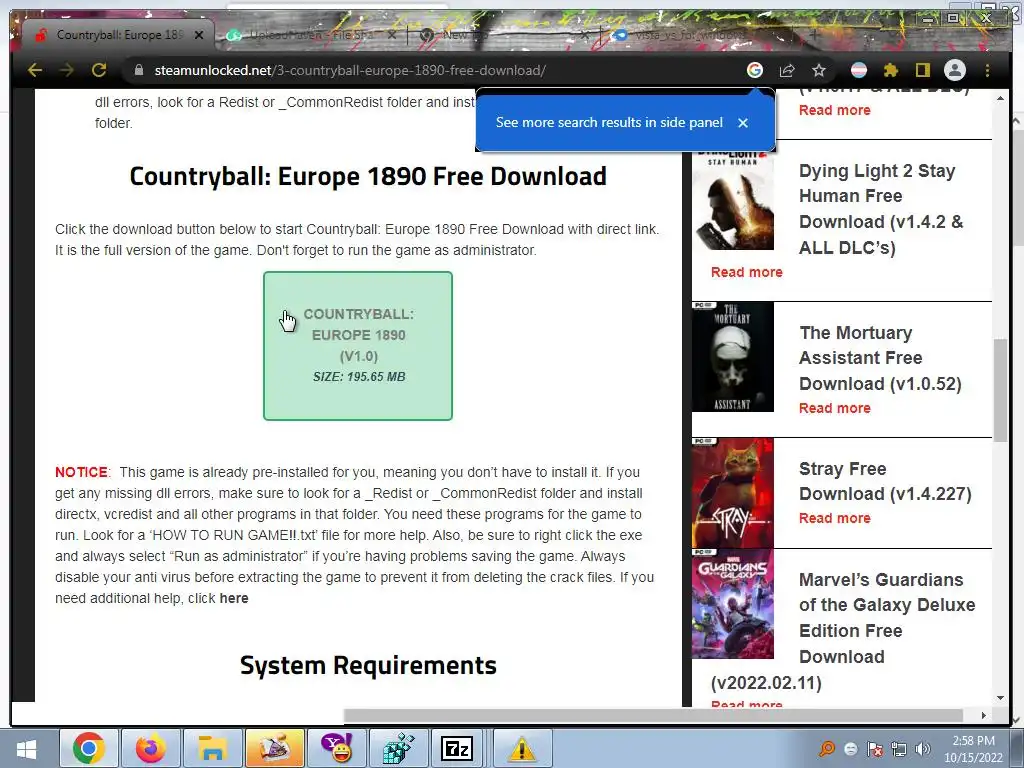Open the Dying Light 2 cover thumbnail

point(733,200)
